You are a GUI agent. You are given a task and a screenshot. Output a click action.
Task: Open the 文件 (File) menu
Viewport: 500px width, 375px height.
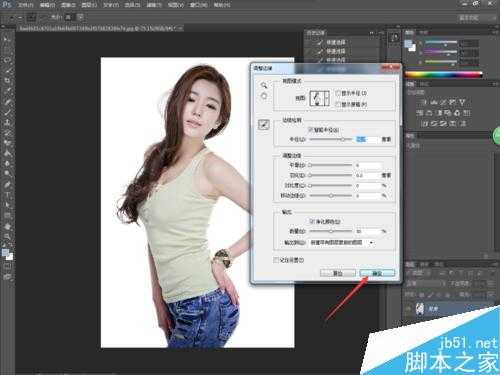25,5
